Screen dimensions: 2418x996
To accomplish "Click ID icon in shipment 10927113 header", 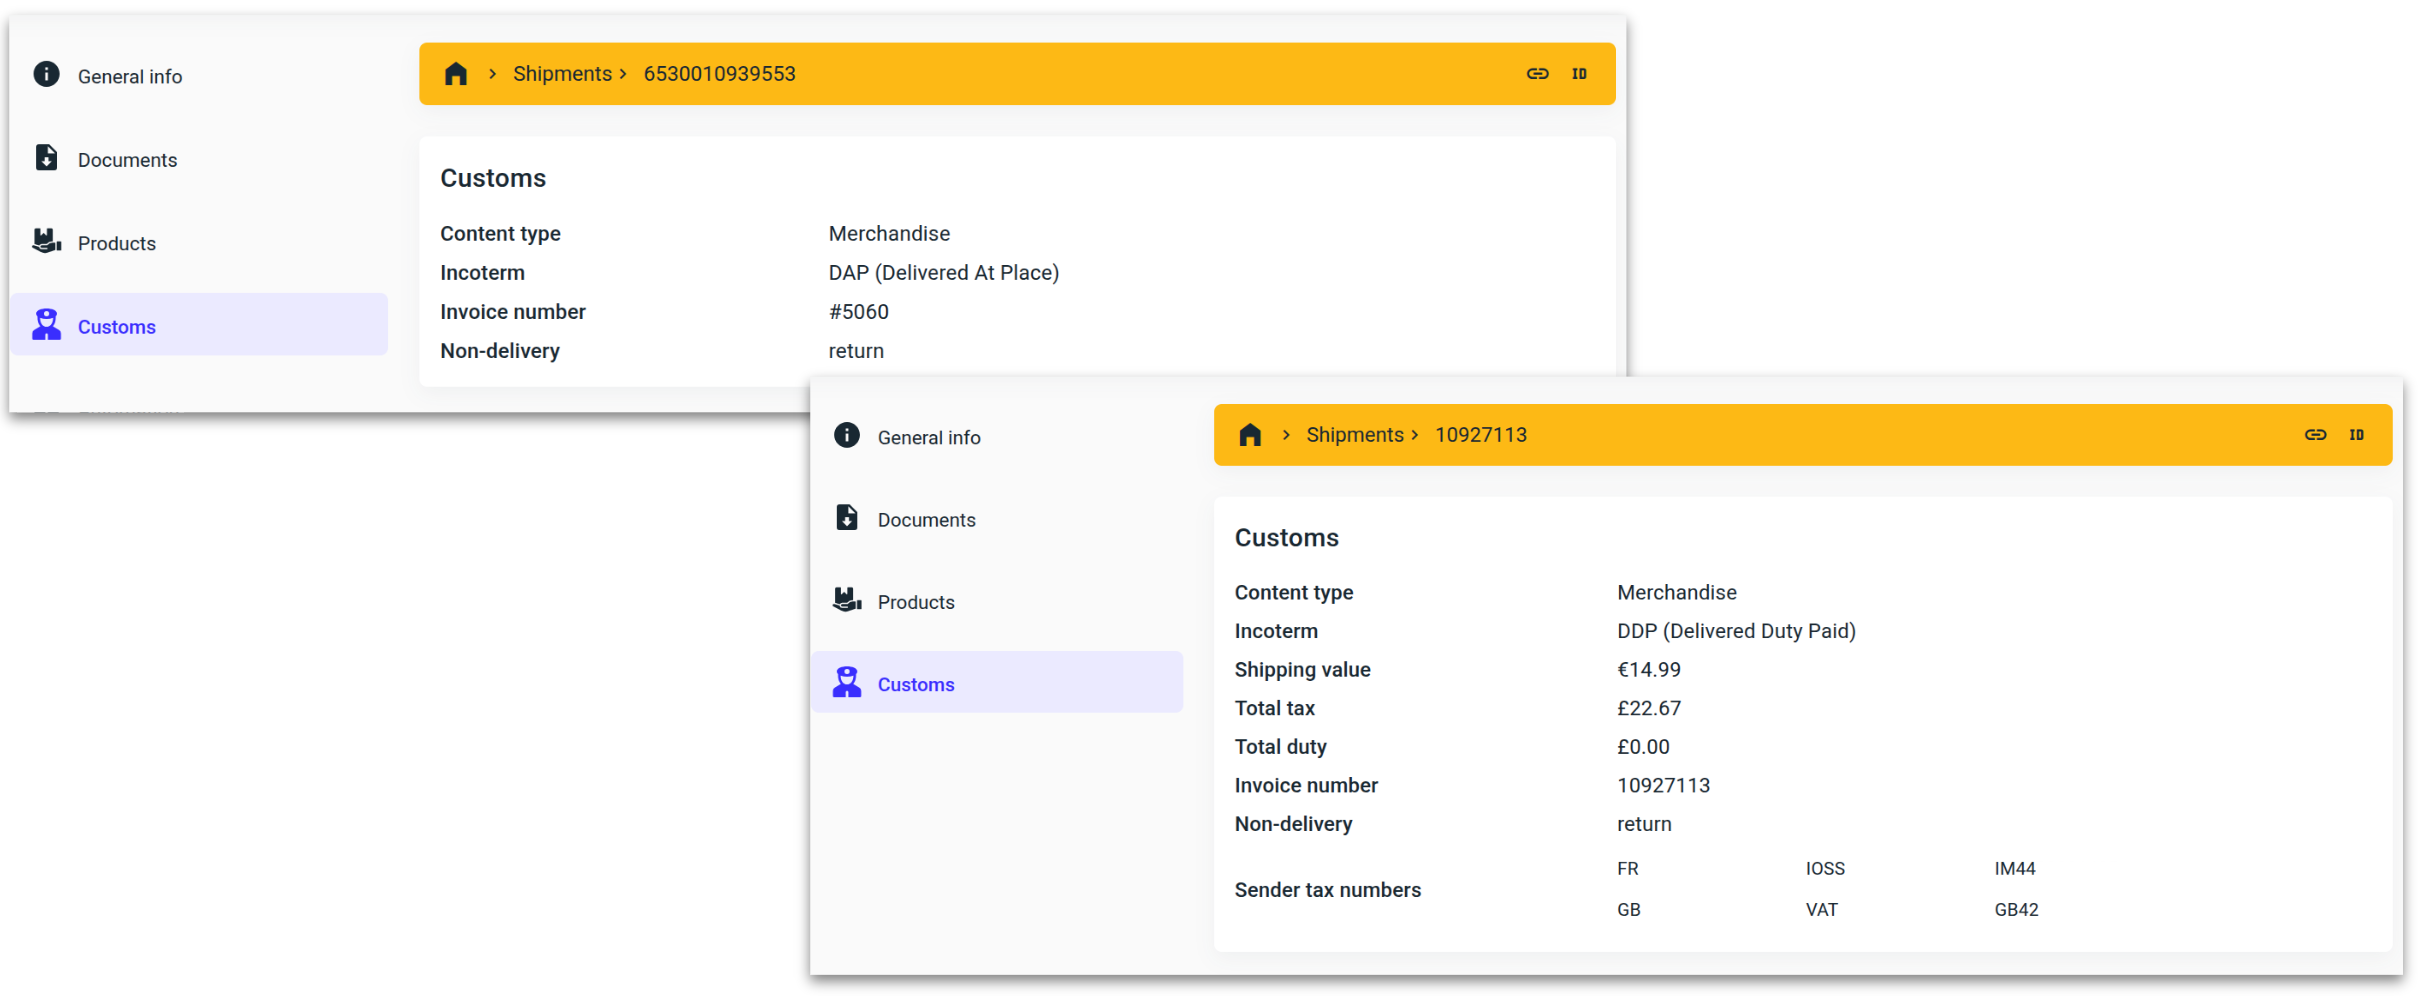I will click(x=2357, y=435).
